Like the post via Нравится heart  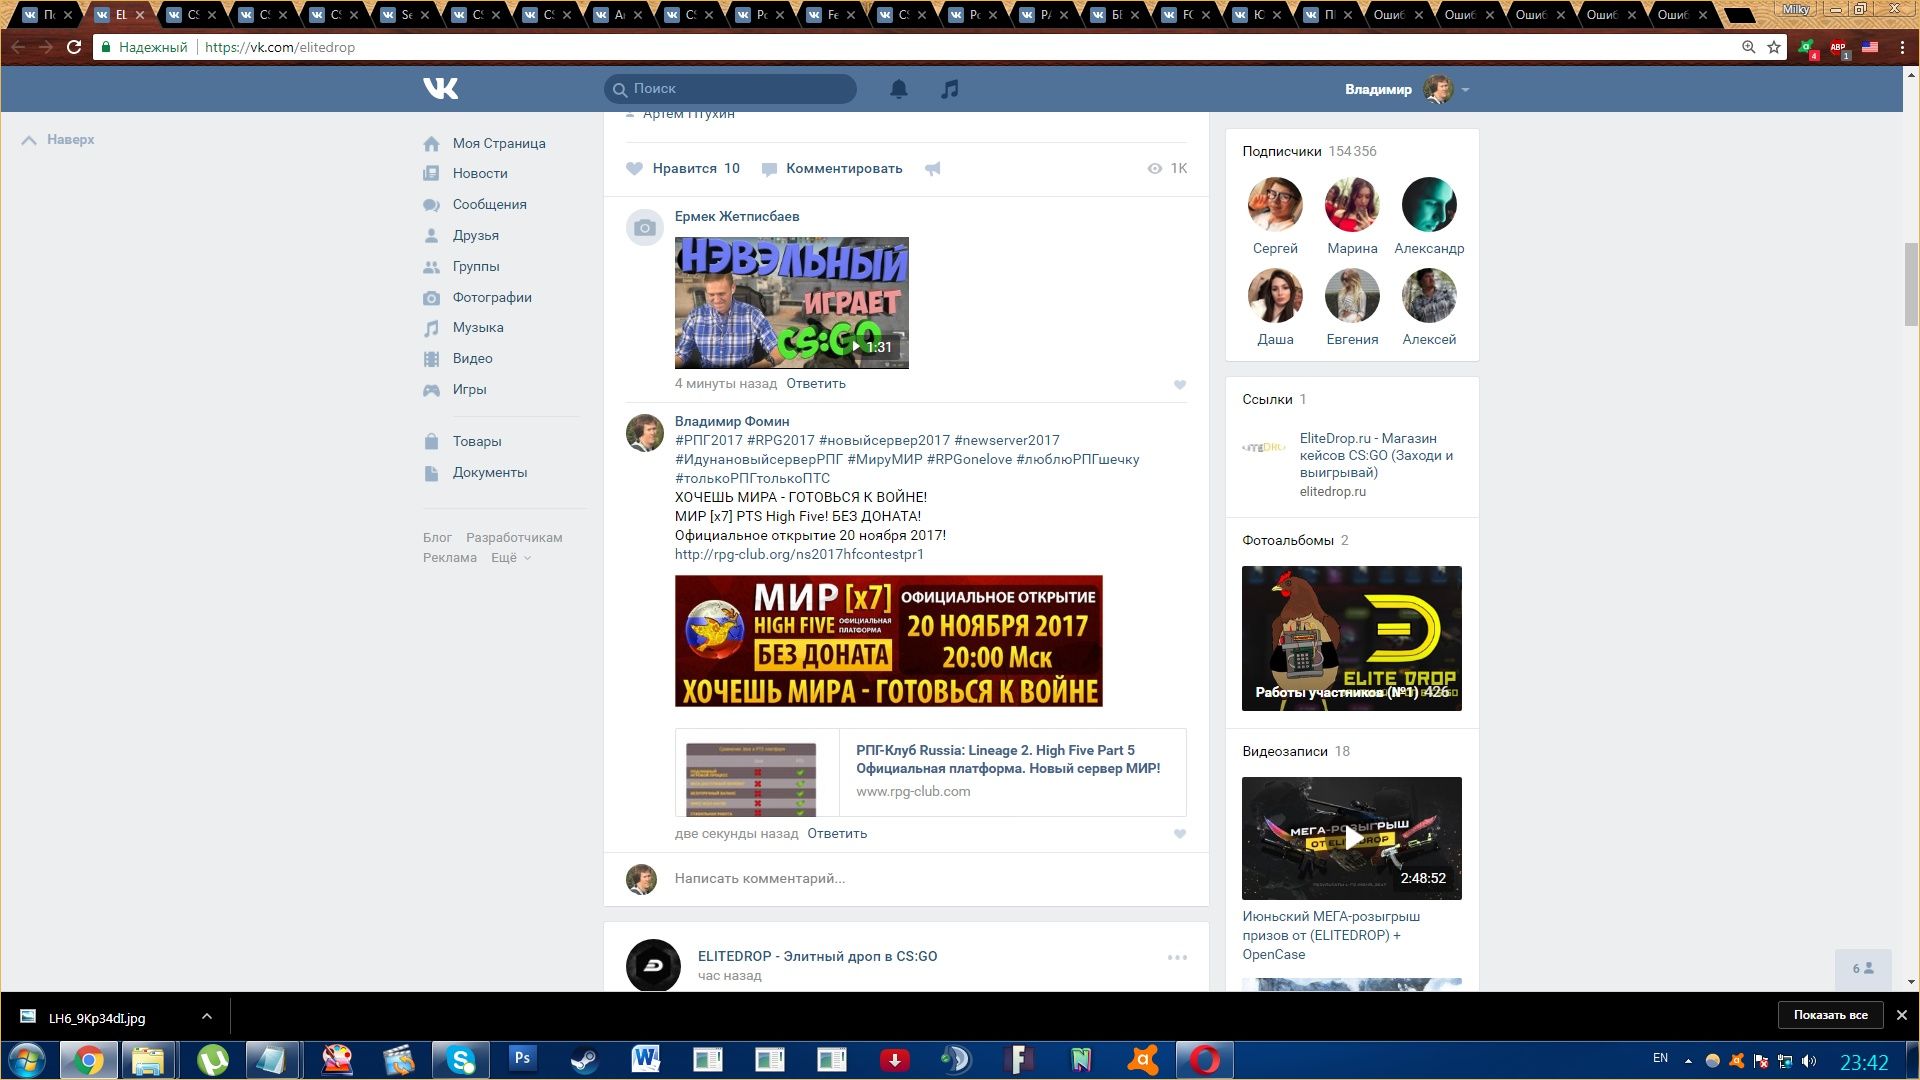(x=635, y=169)
